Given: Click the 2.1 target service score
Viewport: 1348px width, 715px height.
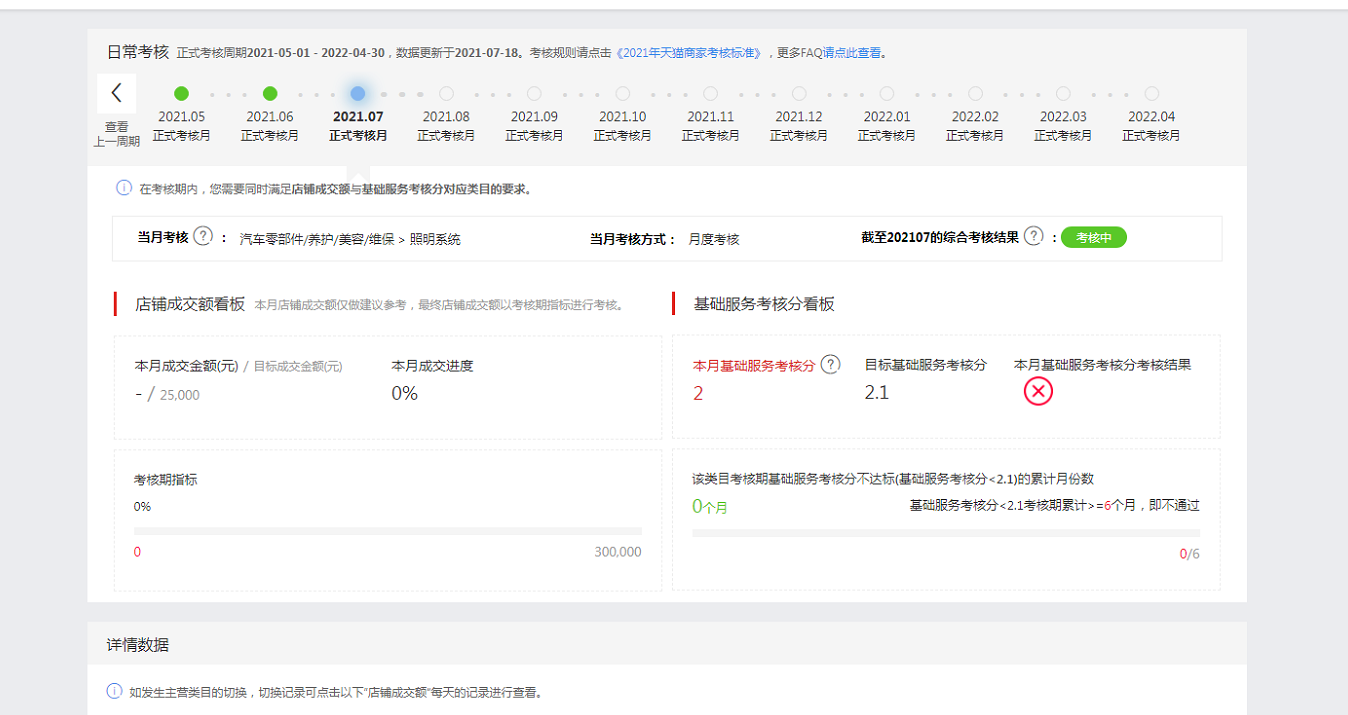Looking at the screenshot, I should [x=877, y=393].
